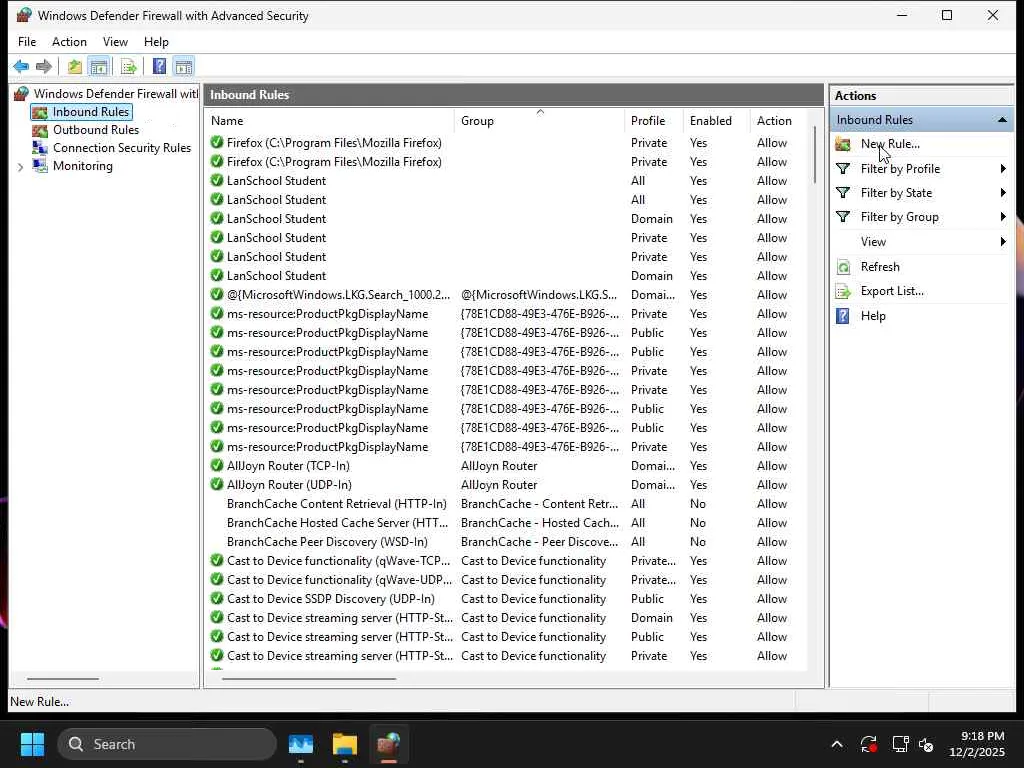
Task: Click the Monitoring tree icon
Action: tap(40, 166)
